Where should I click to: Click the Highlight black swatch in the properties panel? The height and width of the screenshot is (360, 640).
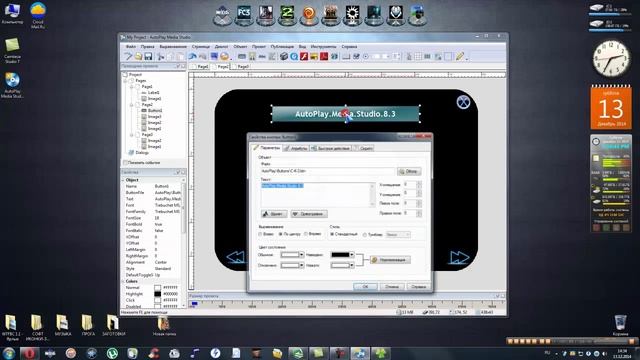tap(158, 294)
